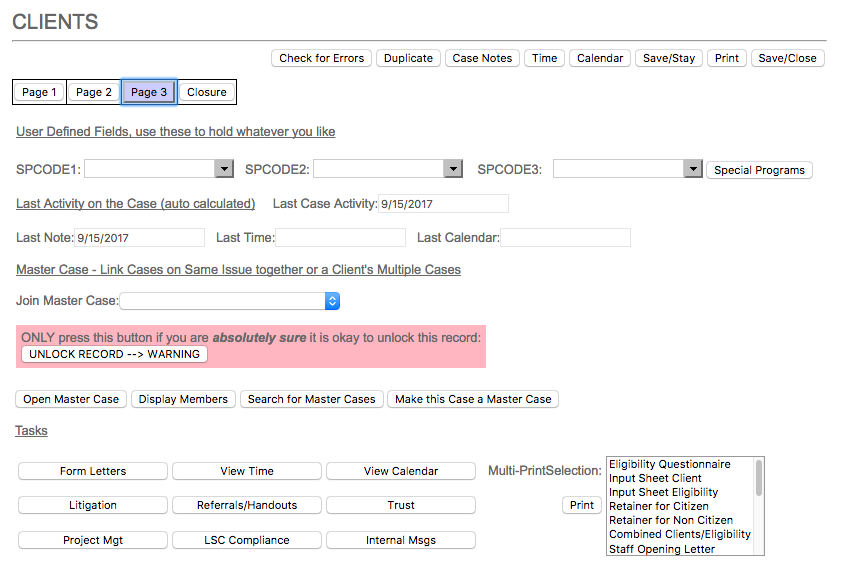This screenshot has width=841, height=566.
Task: Open the Closure tab
Action: [x=207, y=92]
